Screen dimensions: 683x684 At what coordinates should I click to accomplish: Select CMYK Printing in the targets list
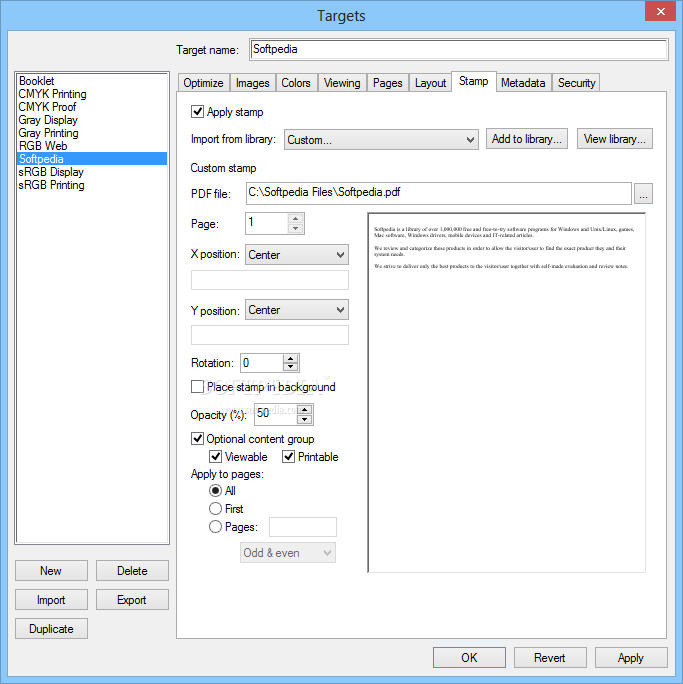pos(92,94)
